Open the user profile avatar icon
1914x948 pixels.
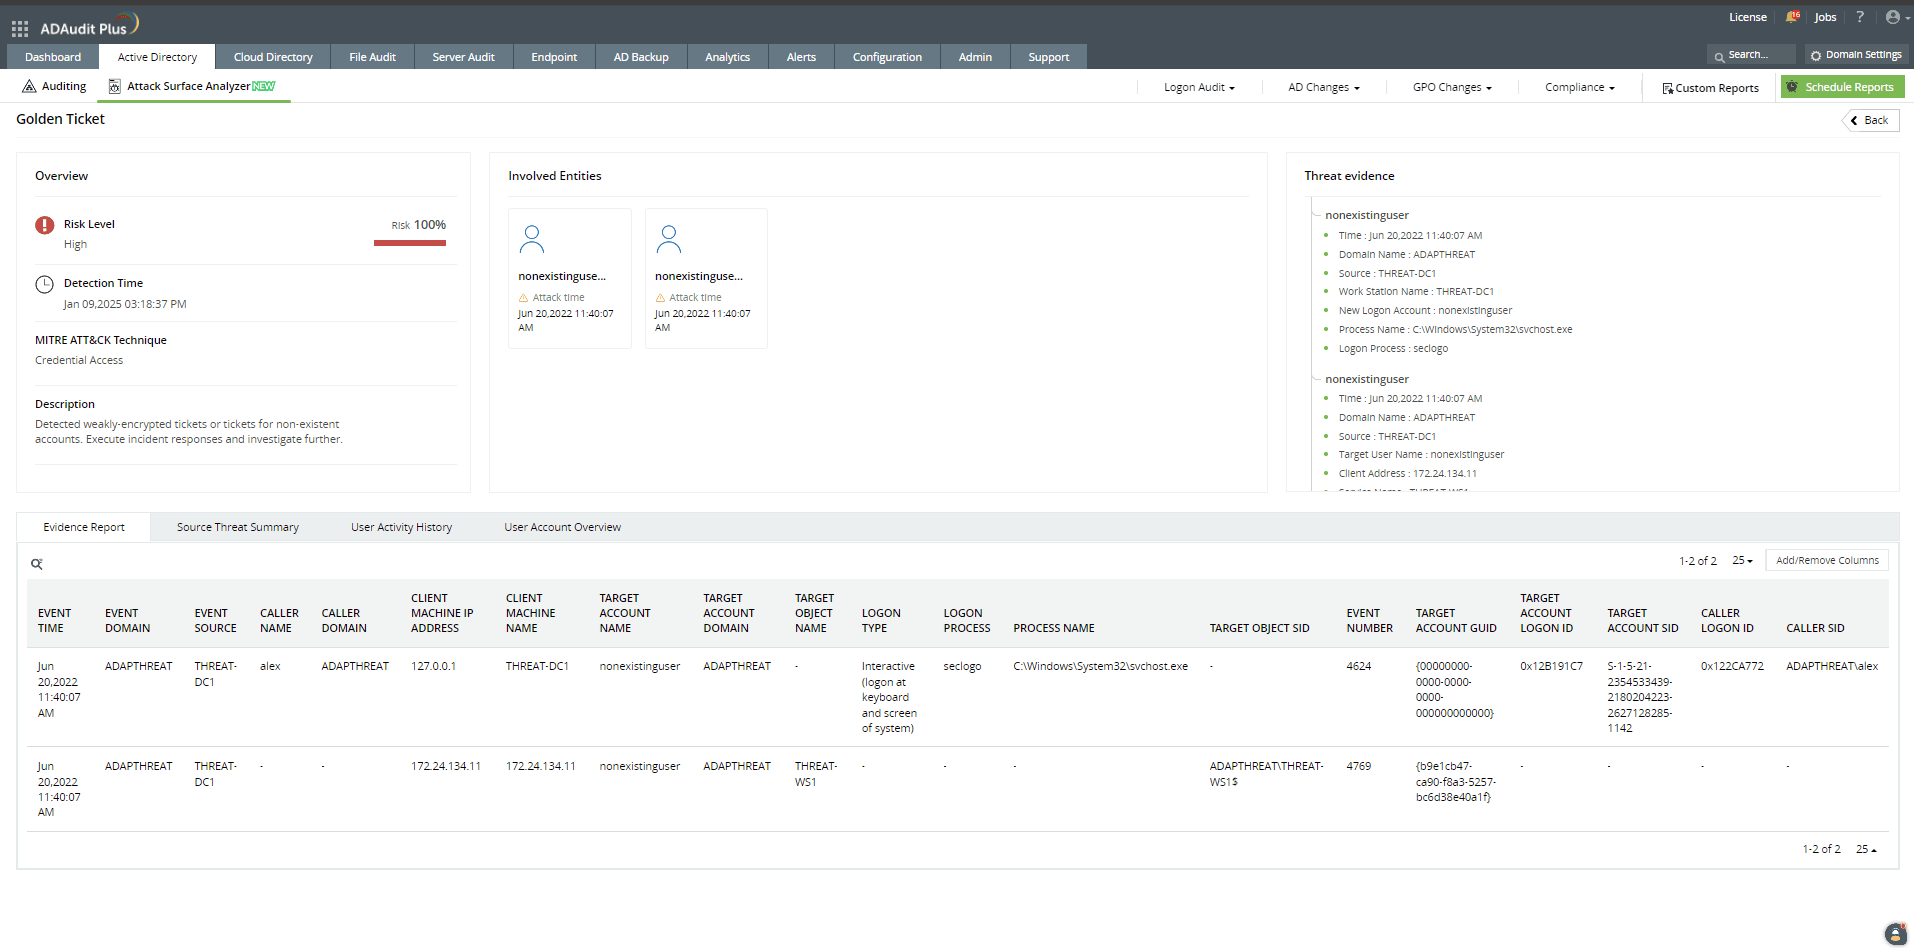[x=1894, y=17]
